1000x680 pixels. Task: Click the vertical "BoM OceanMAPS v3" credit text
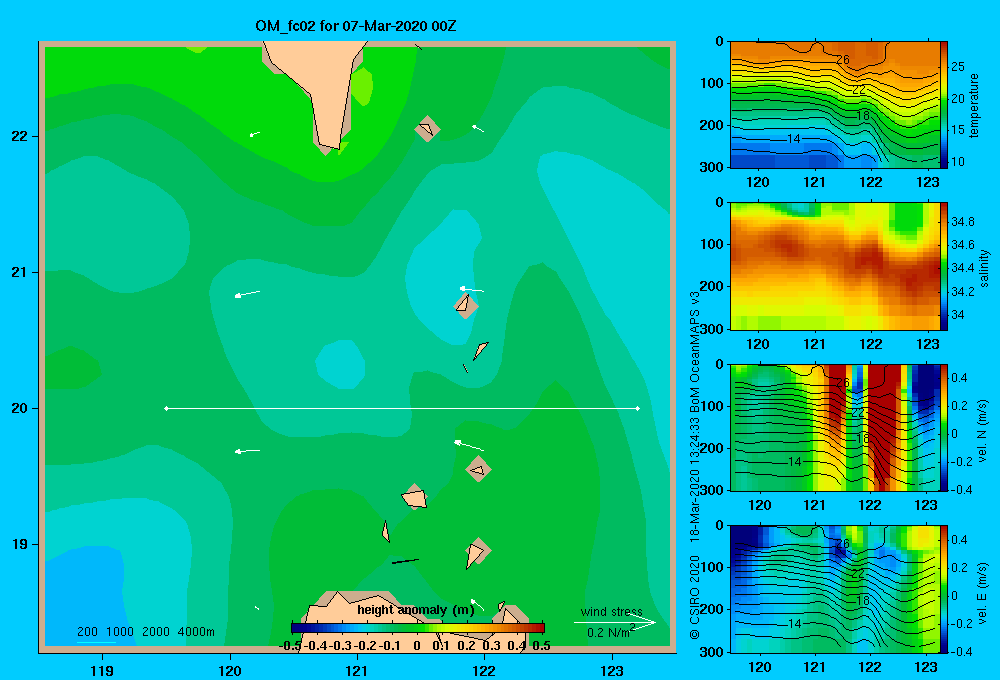point(695,353)
